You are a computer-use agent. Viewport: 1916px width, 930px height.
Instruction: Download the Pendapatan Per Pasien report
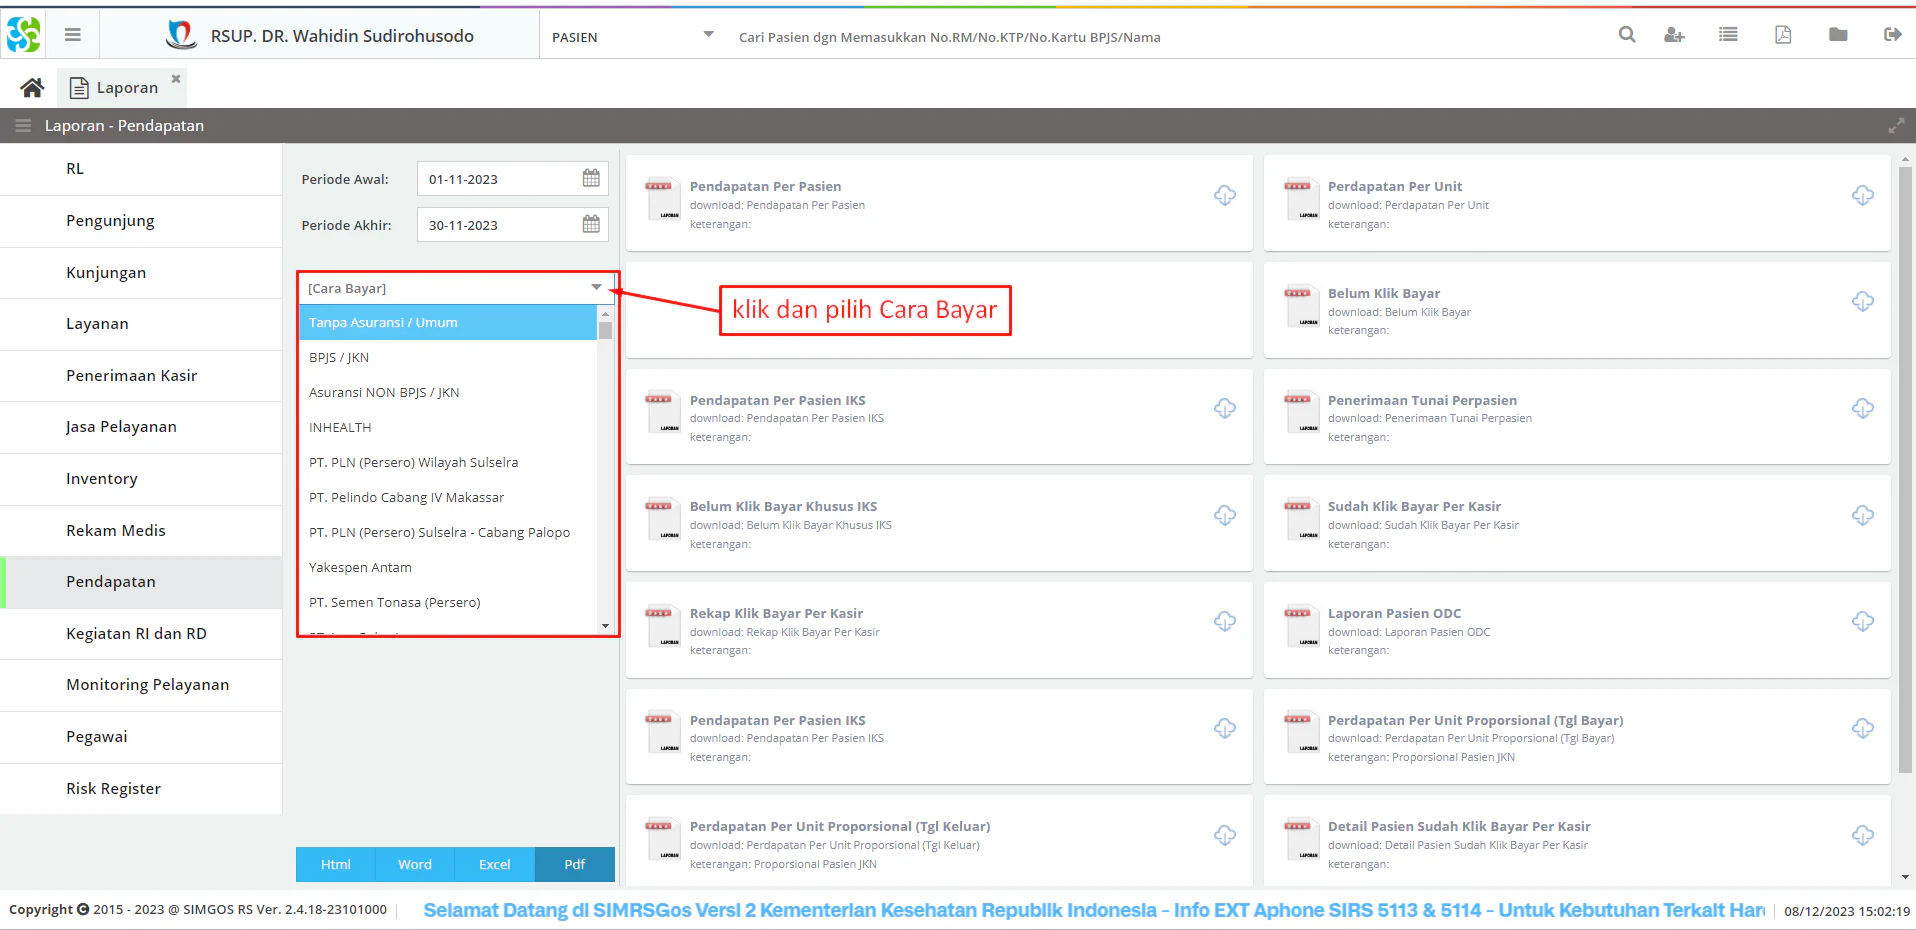click(x=1225, y=195)
